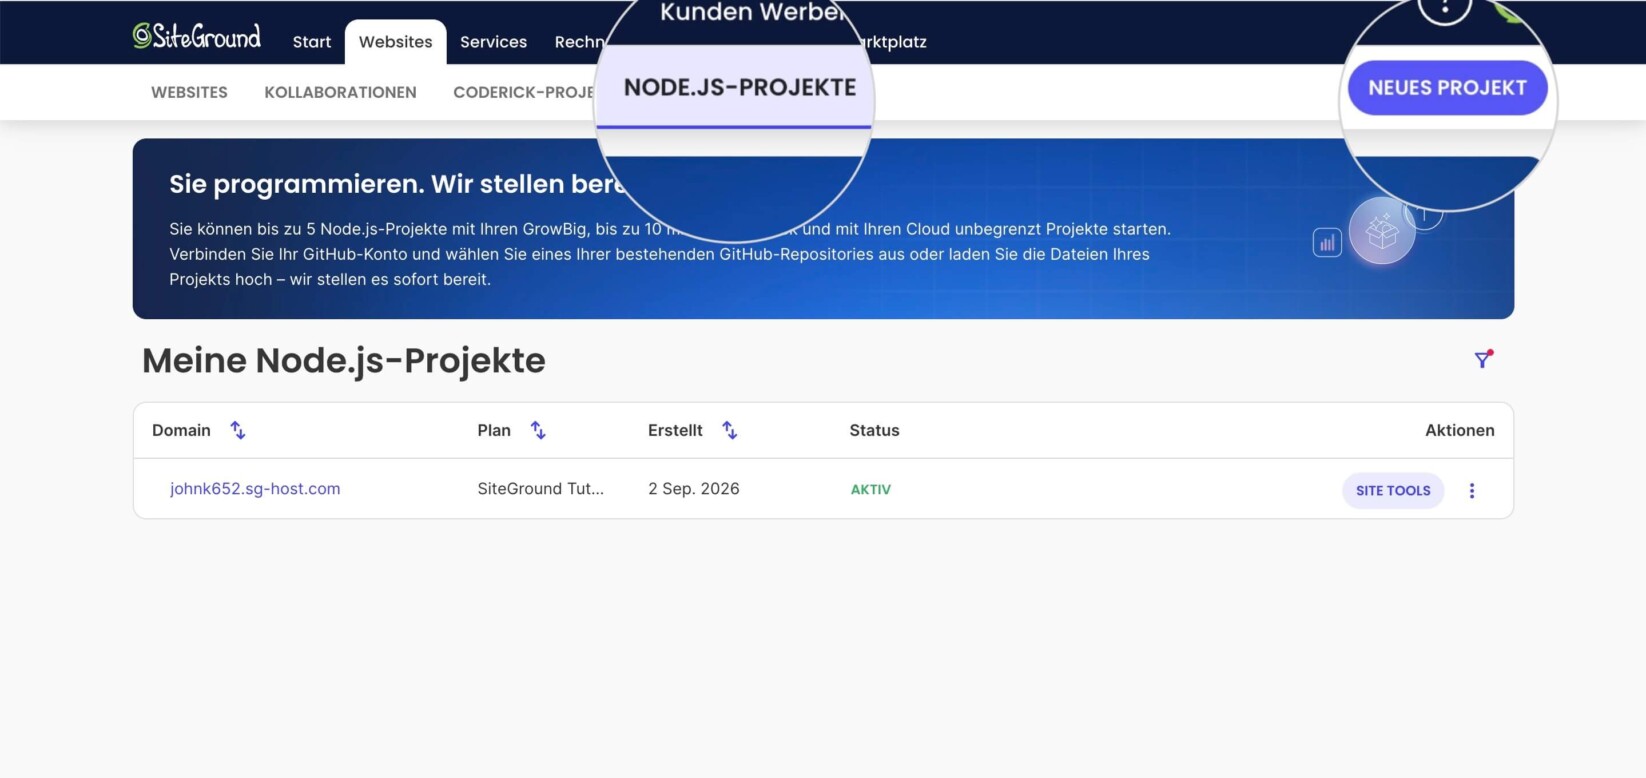The width and height of the screenshot is (1646, 778).
Task: Click the Plan column header
Action: (494, 430)
